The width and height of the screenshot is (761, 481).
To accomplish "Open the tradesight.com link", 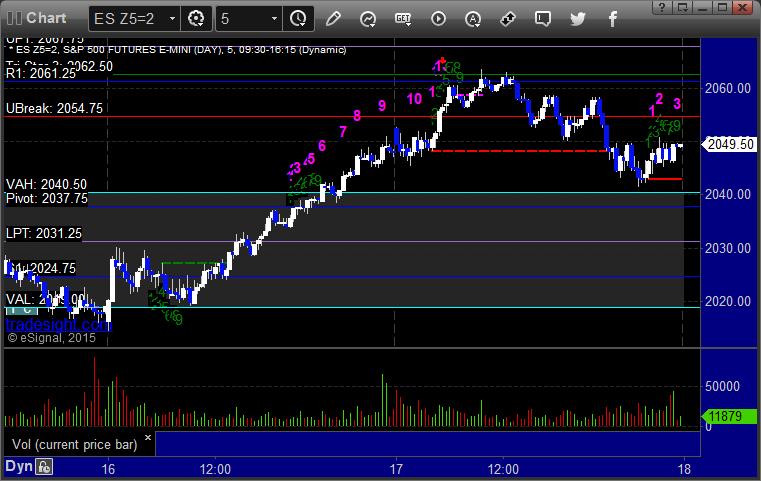I will coord(59,324).
